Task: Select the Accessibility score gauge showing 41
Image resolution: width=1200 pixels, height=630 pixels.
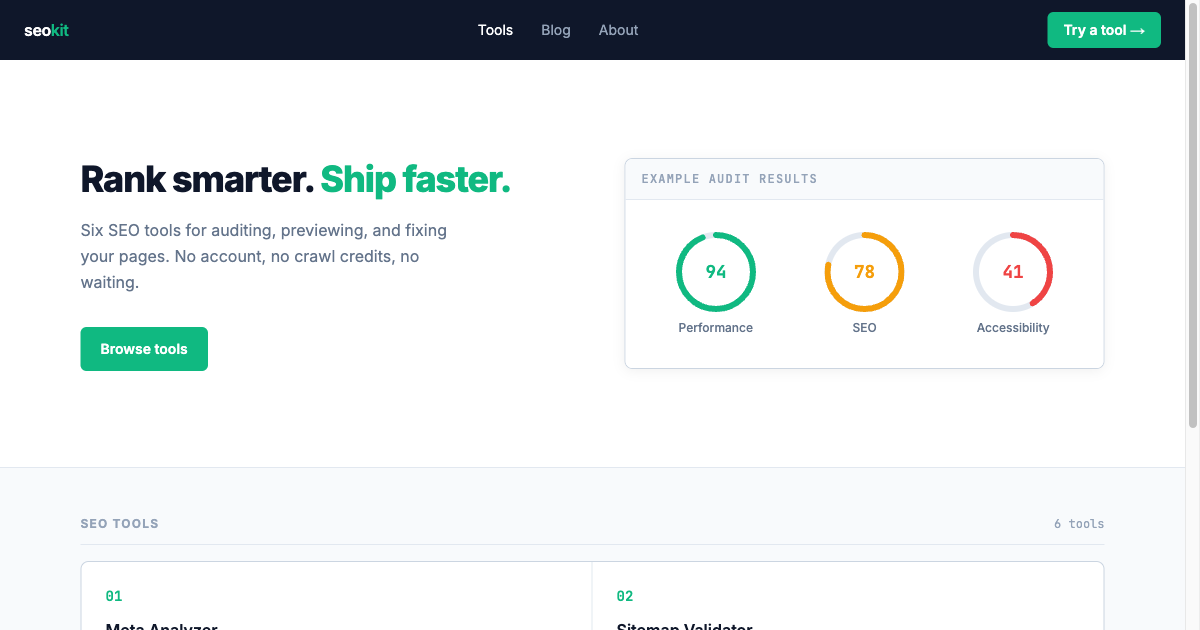Action: 1013,272
